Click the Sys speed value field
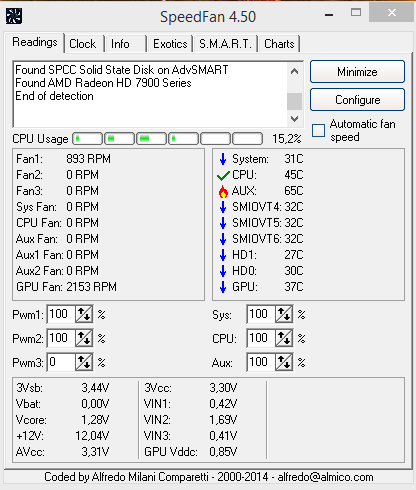Image resolution: width=416 pixels, height=490 pixels. [x=261, y=314]
